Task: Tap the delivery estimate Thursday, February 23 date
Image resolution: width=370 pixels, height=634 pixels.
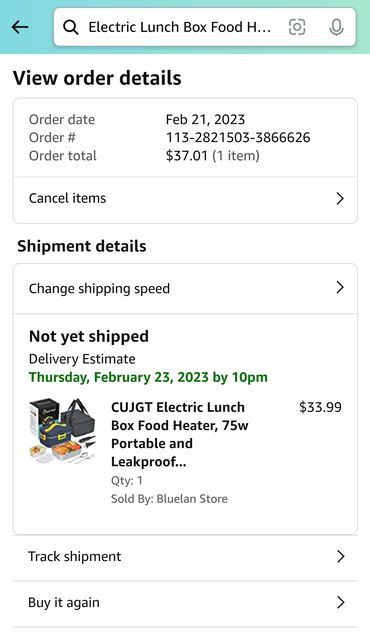Action: 148,377
